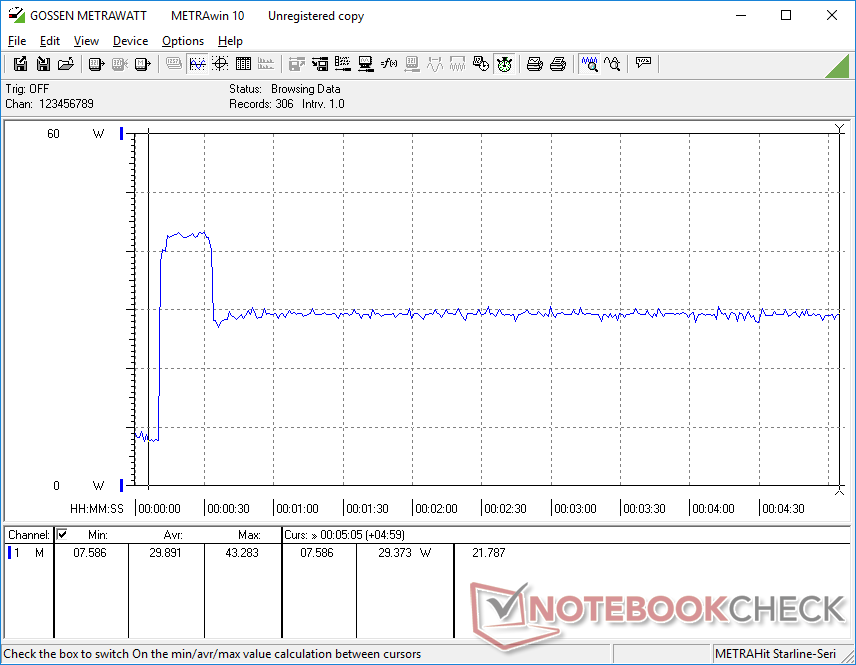The image size is (856, 665).
Task: Click the read instrument data icon
Action: (97, 64)
